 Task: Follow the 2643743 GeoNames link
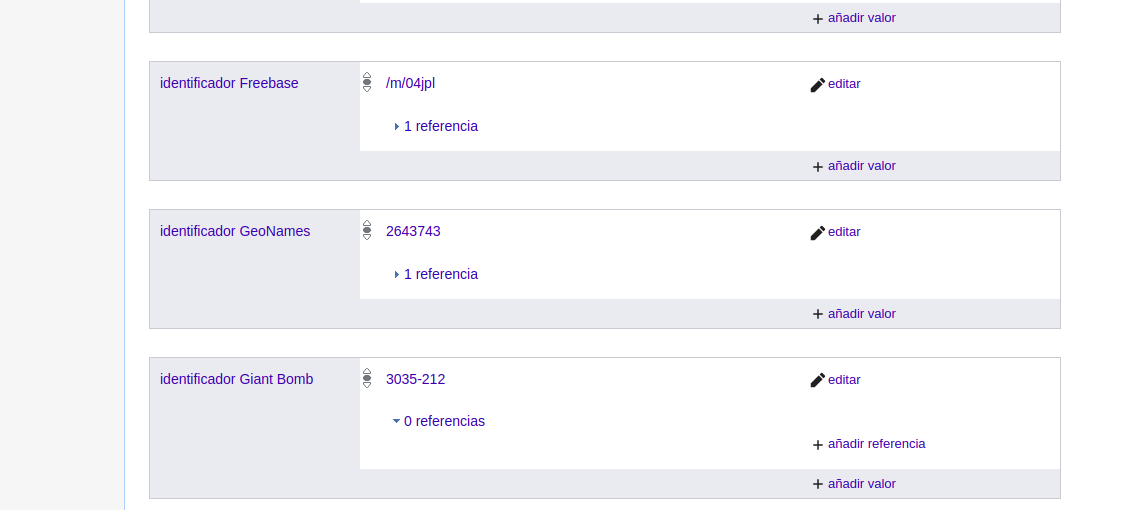[x=413, y=231]
